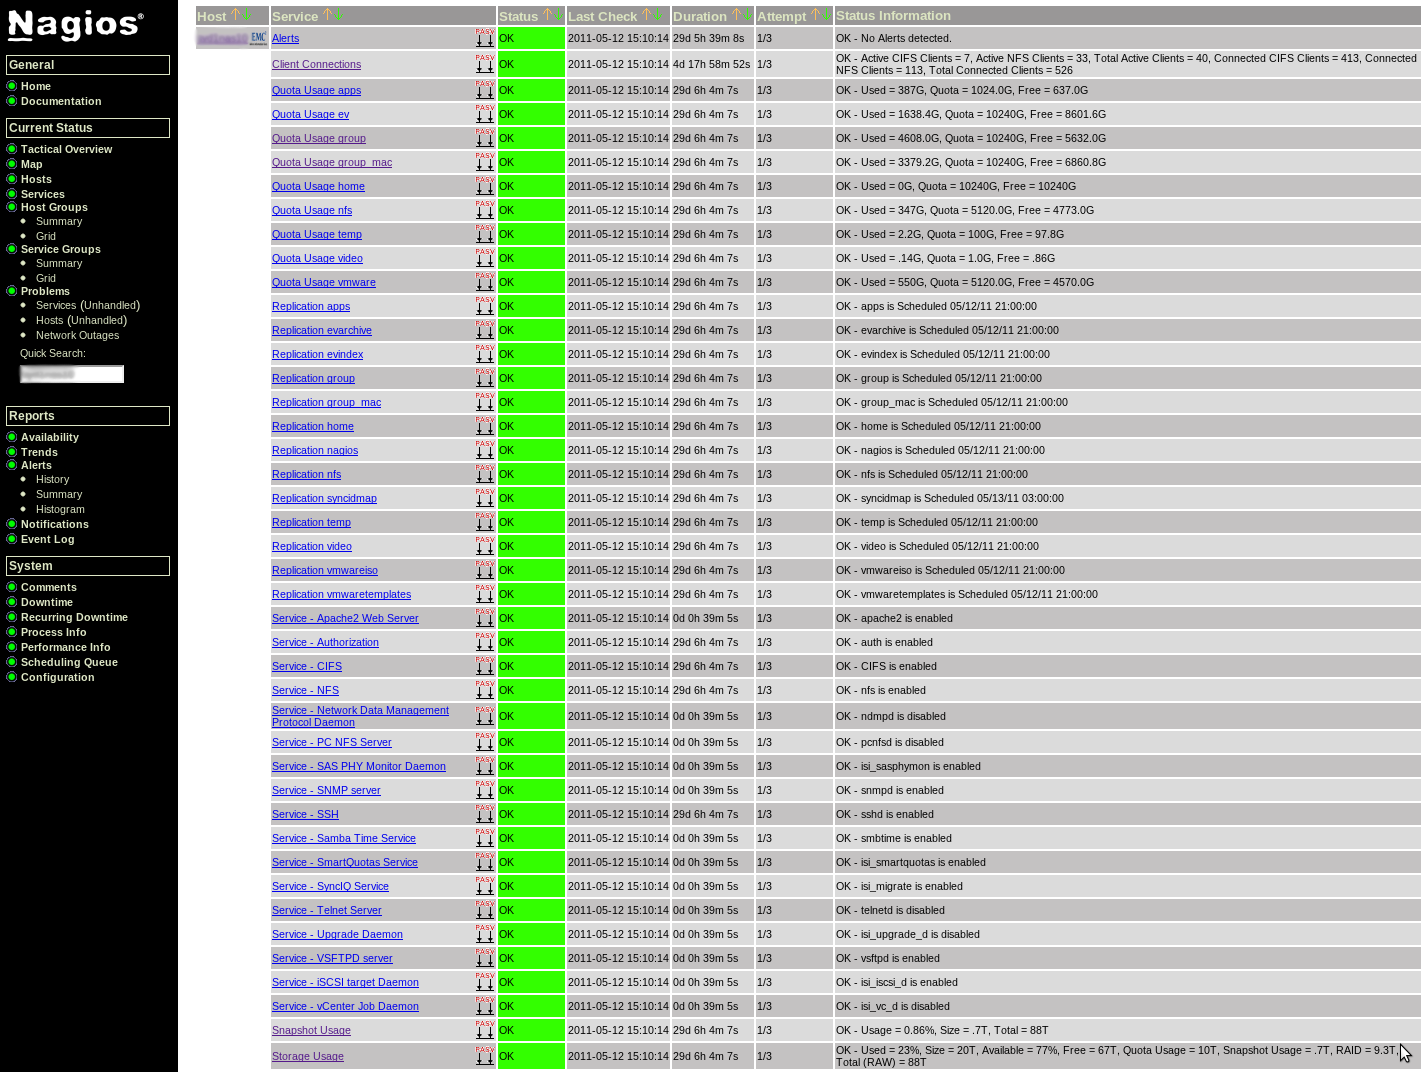The image size is (1424, 1072).
Task: Sort Service column ascending arrow
Action: coord(327,15)
